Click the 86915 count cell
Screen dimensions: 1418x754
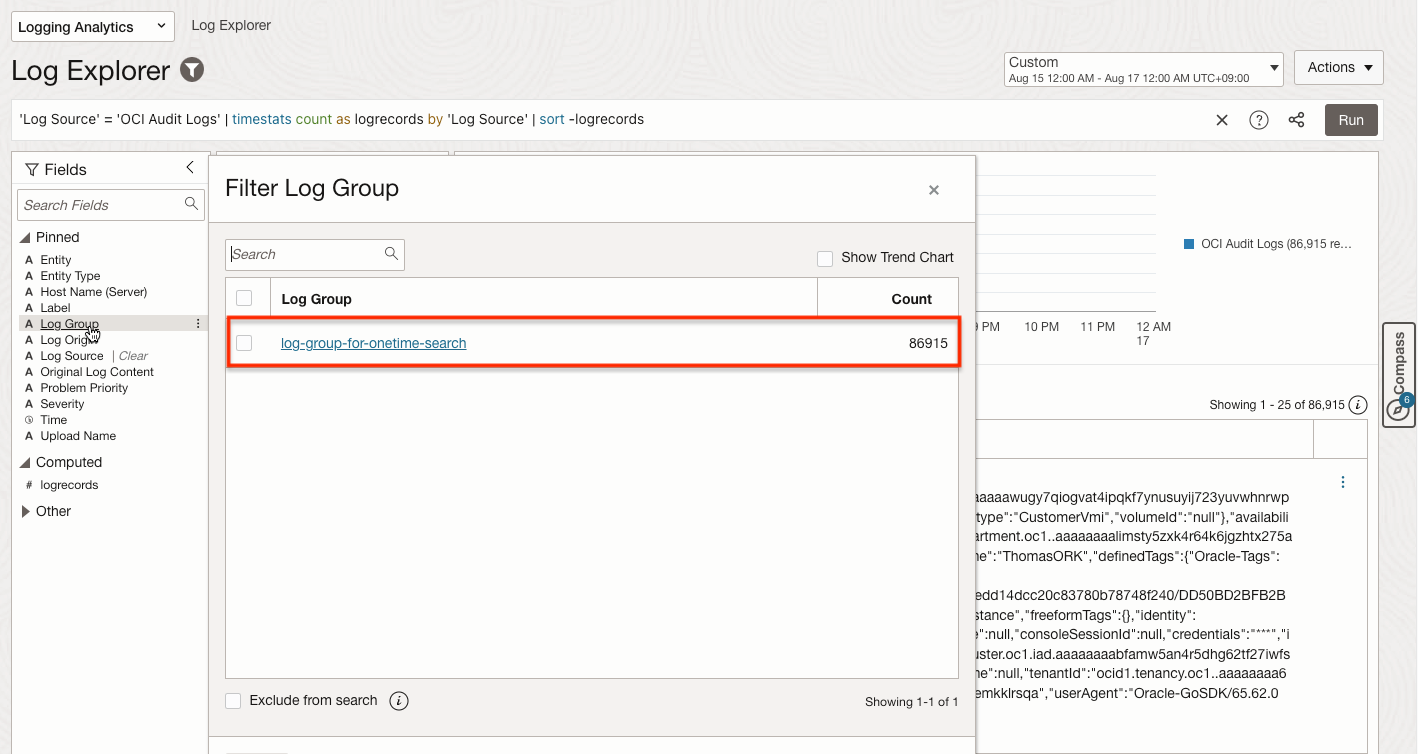pyautogui.click(x=928, y=343)
